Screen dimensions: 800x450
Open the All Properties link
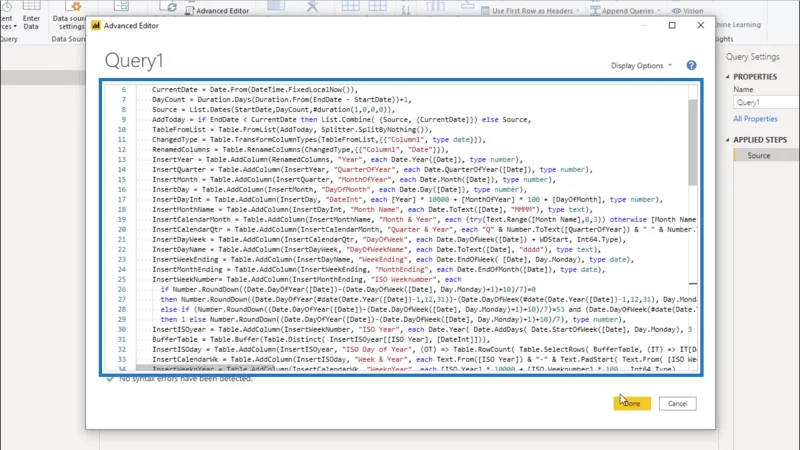pyautogui.click(x=755, y=119)
